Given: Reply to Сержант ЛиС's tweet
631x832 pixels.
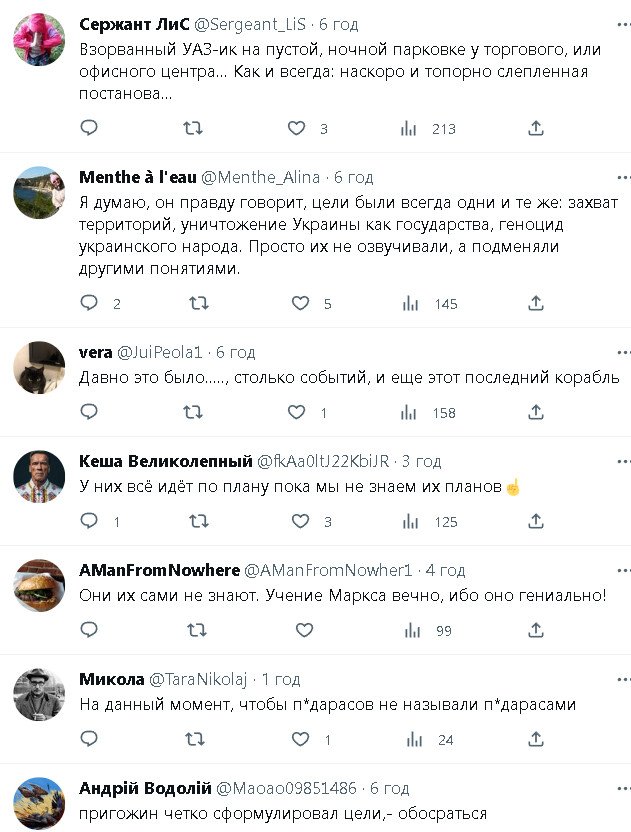Looking at the screenshot, I should click(x=89, y=128).
